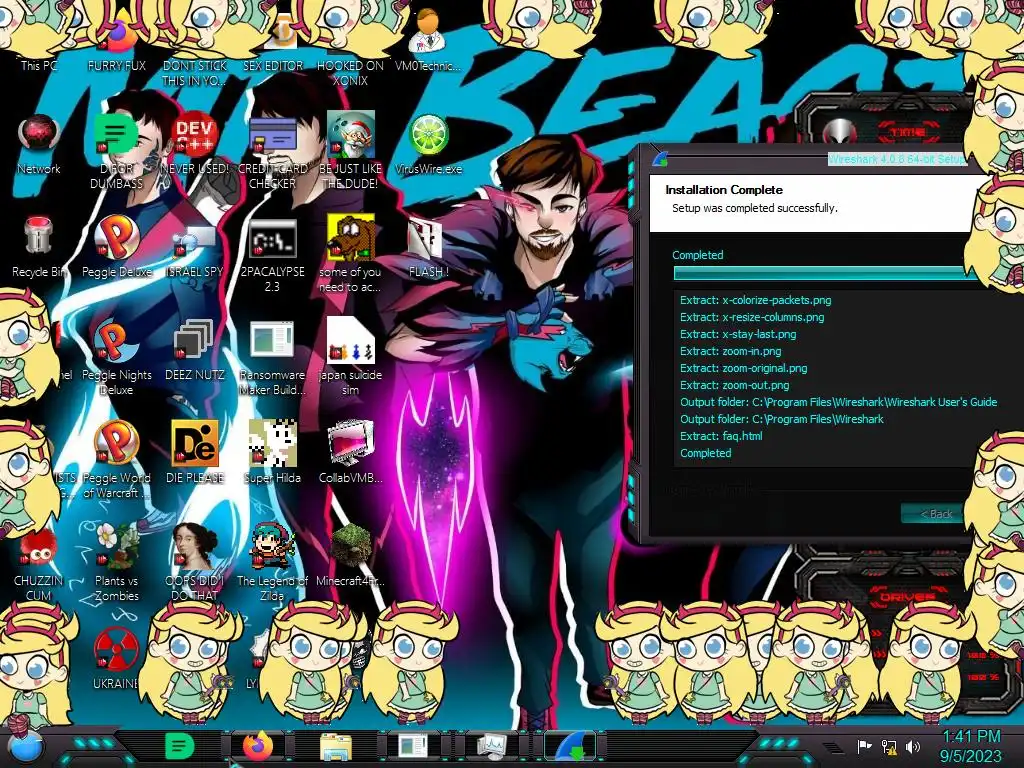Select the Ransomware Maker Build... icon
Image resolution: width=1024 pixels, height=768 pixels.
pyautogui.click(x=272, y=358)
